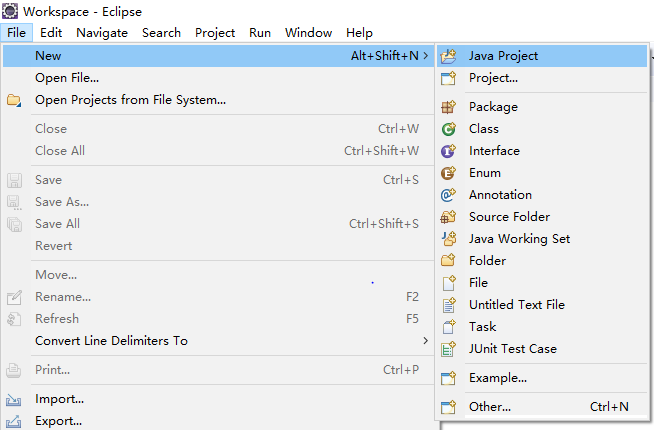The width and height of the screenshot is (654, 430).
Task: Expand Convert Line Delimiters To arrow
Action: [425, 341]
